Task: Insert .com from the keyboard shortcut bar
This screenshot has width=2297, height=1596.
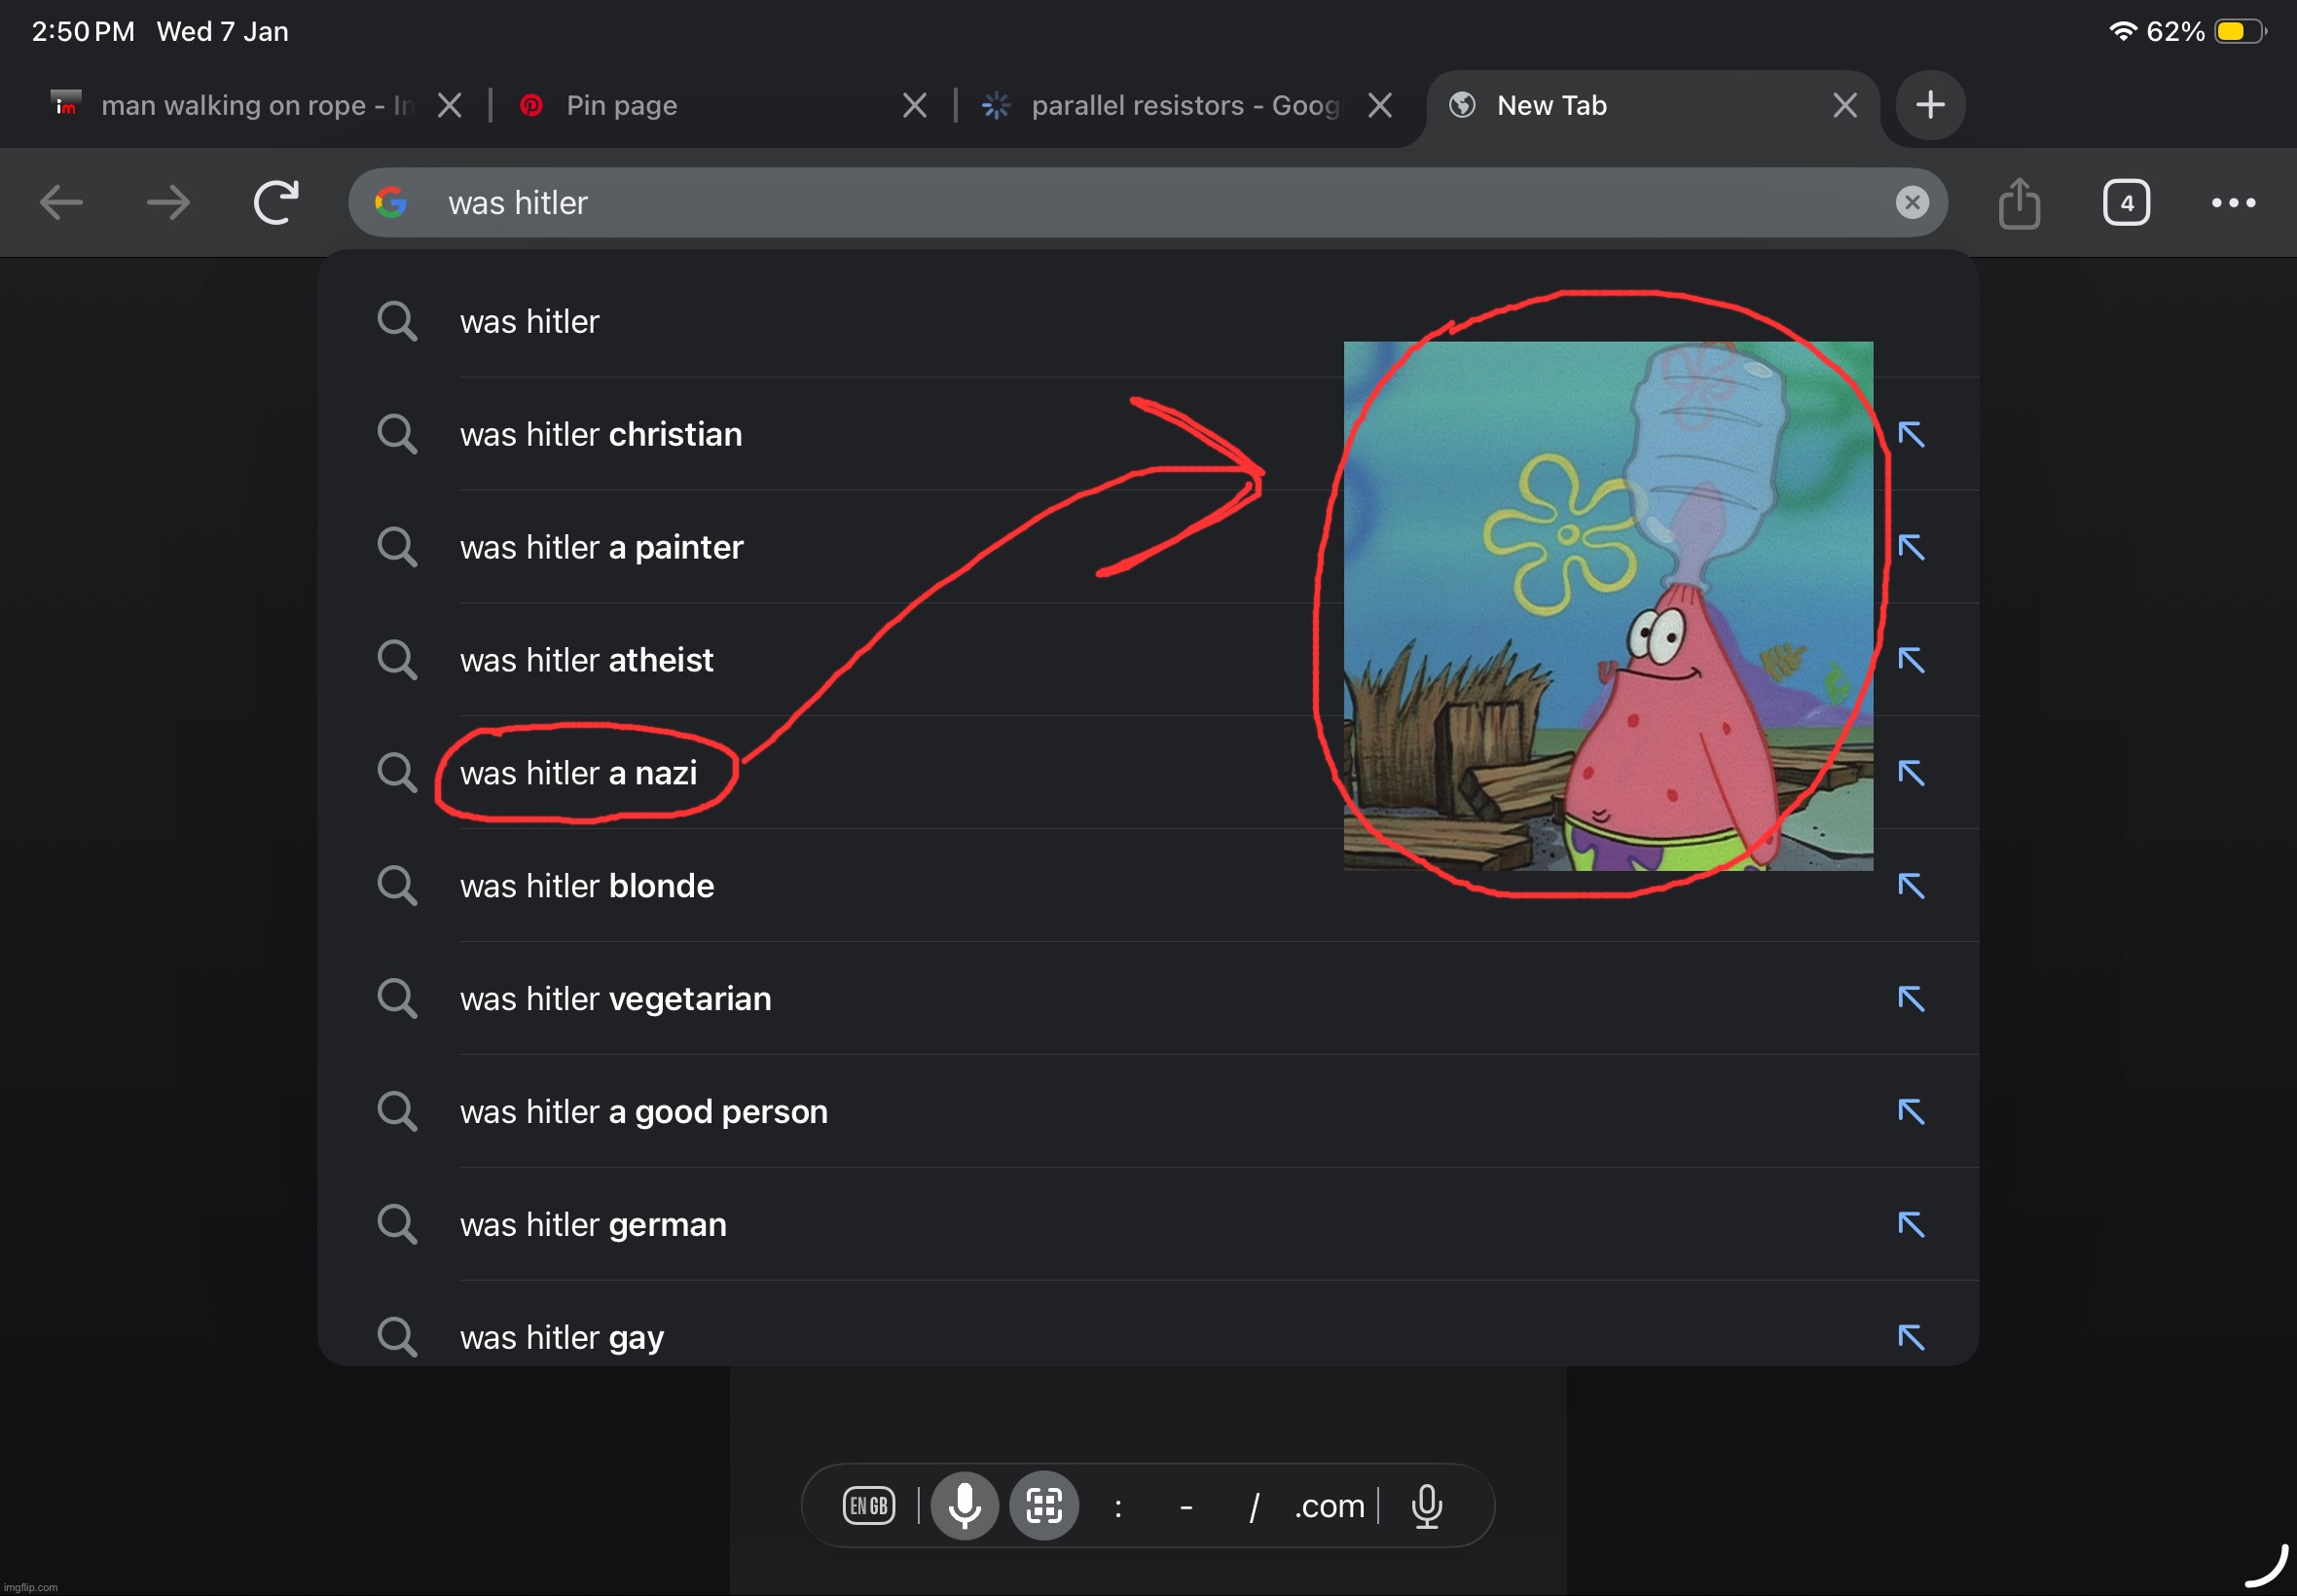Action: 1328,1505
